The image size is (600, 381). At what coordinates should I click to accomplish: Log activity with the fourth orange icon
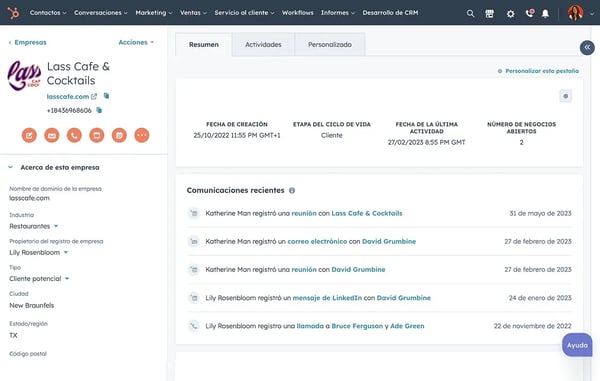97,135
